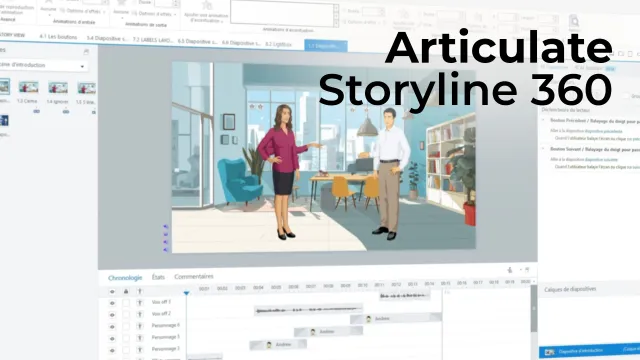640x360 pixels.
Task: Collapse the Bouton Précédent trigger group
Action: point(543,120)
